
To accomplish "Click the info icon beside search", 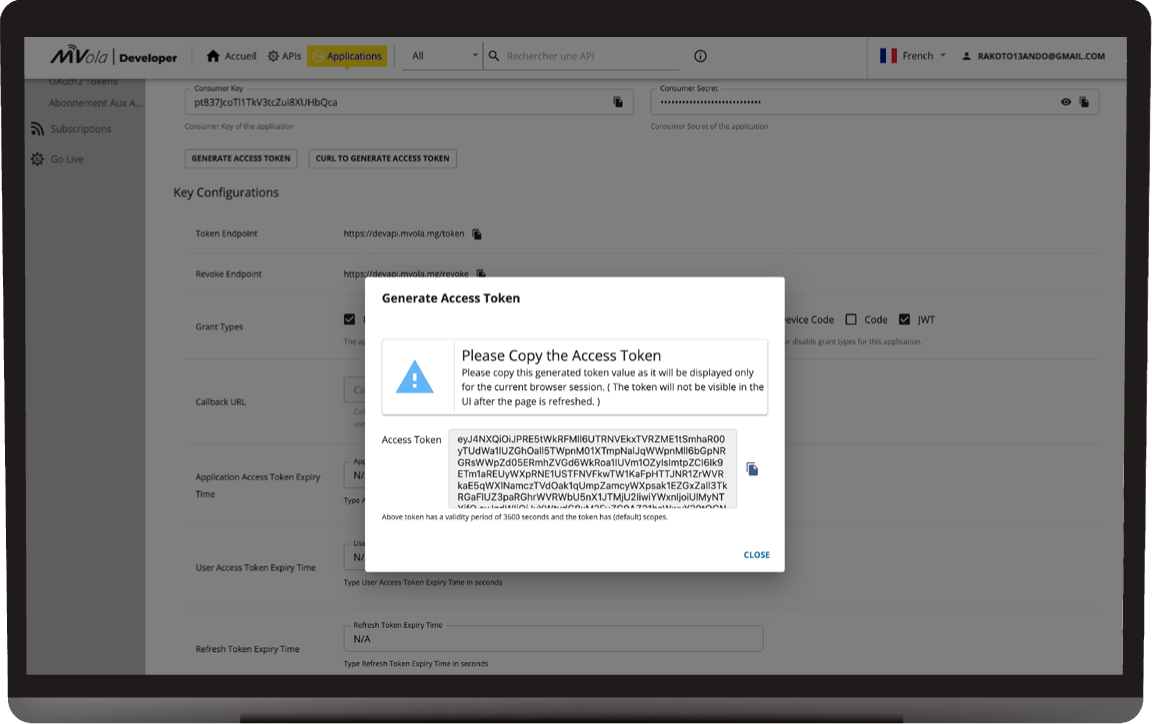I will [x=700, y=56].
